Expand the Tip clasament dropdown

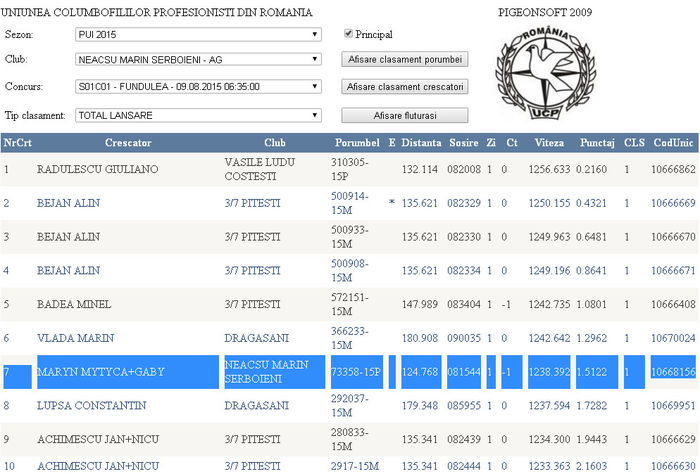(x=198, y=115)
